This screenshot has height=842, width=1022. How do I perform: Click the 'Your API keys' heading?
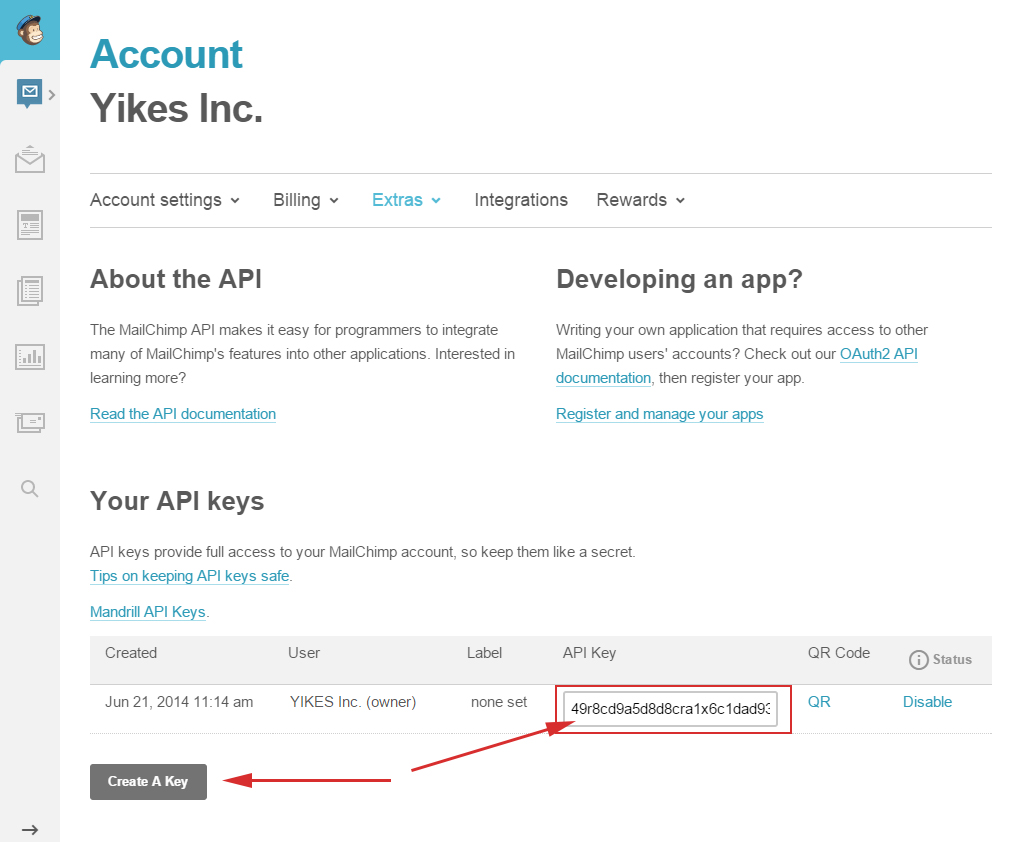coord(177,501)
